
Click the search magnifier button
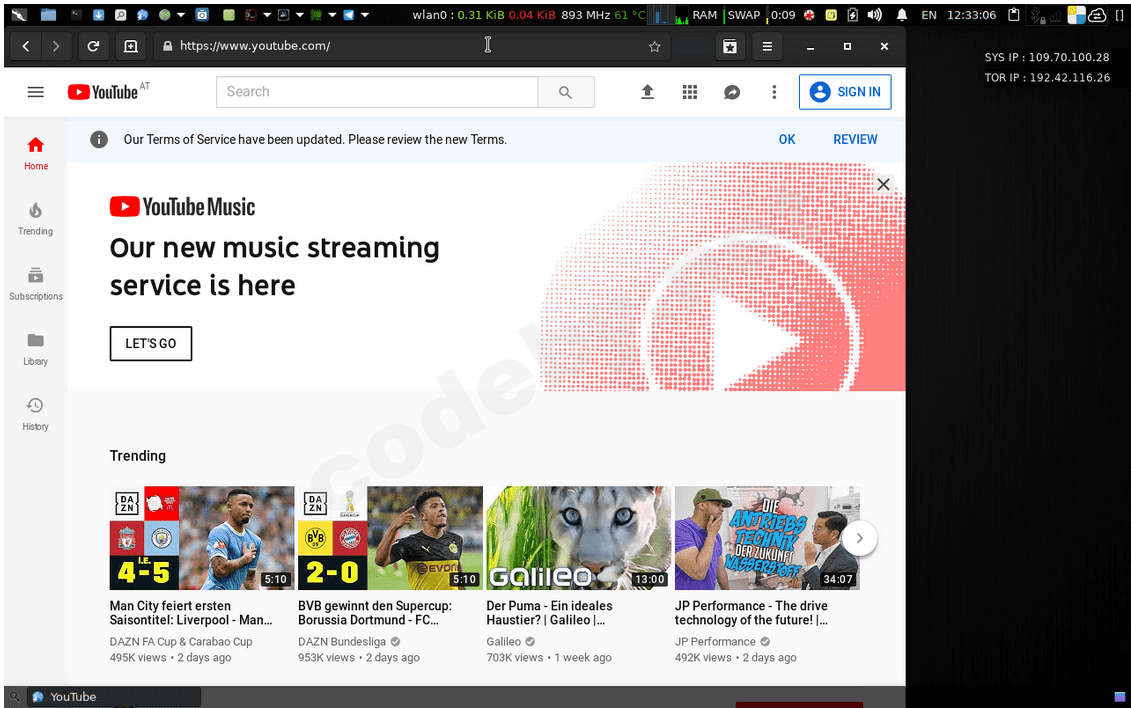[565, 92]
